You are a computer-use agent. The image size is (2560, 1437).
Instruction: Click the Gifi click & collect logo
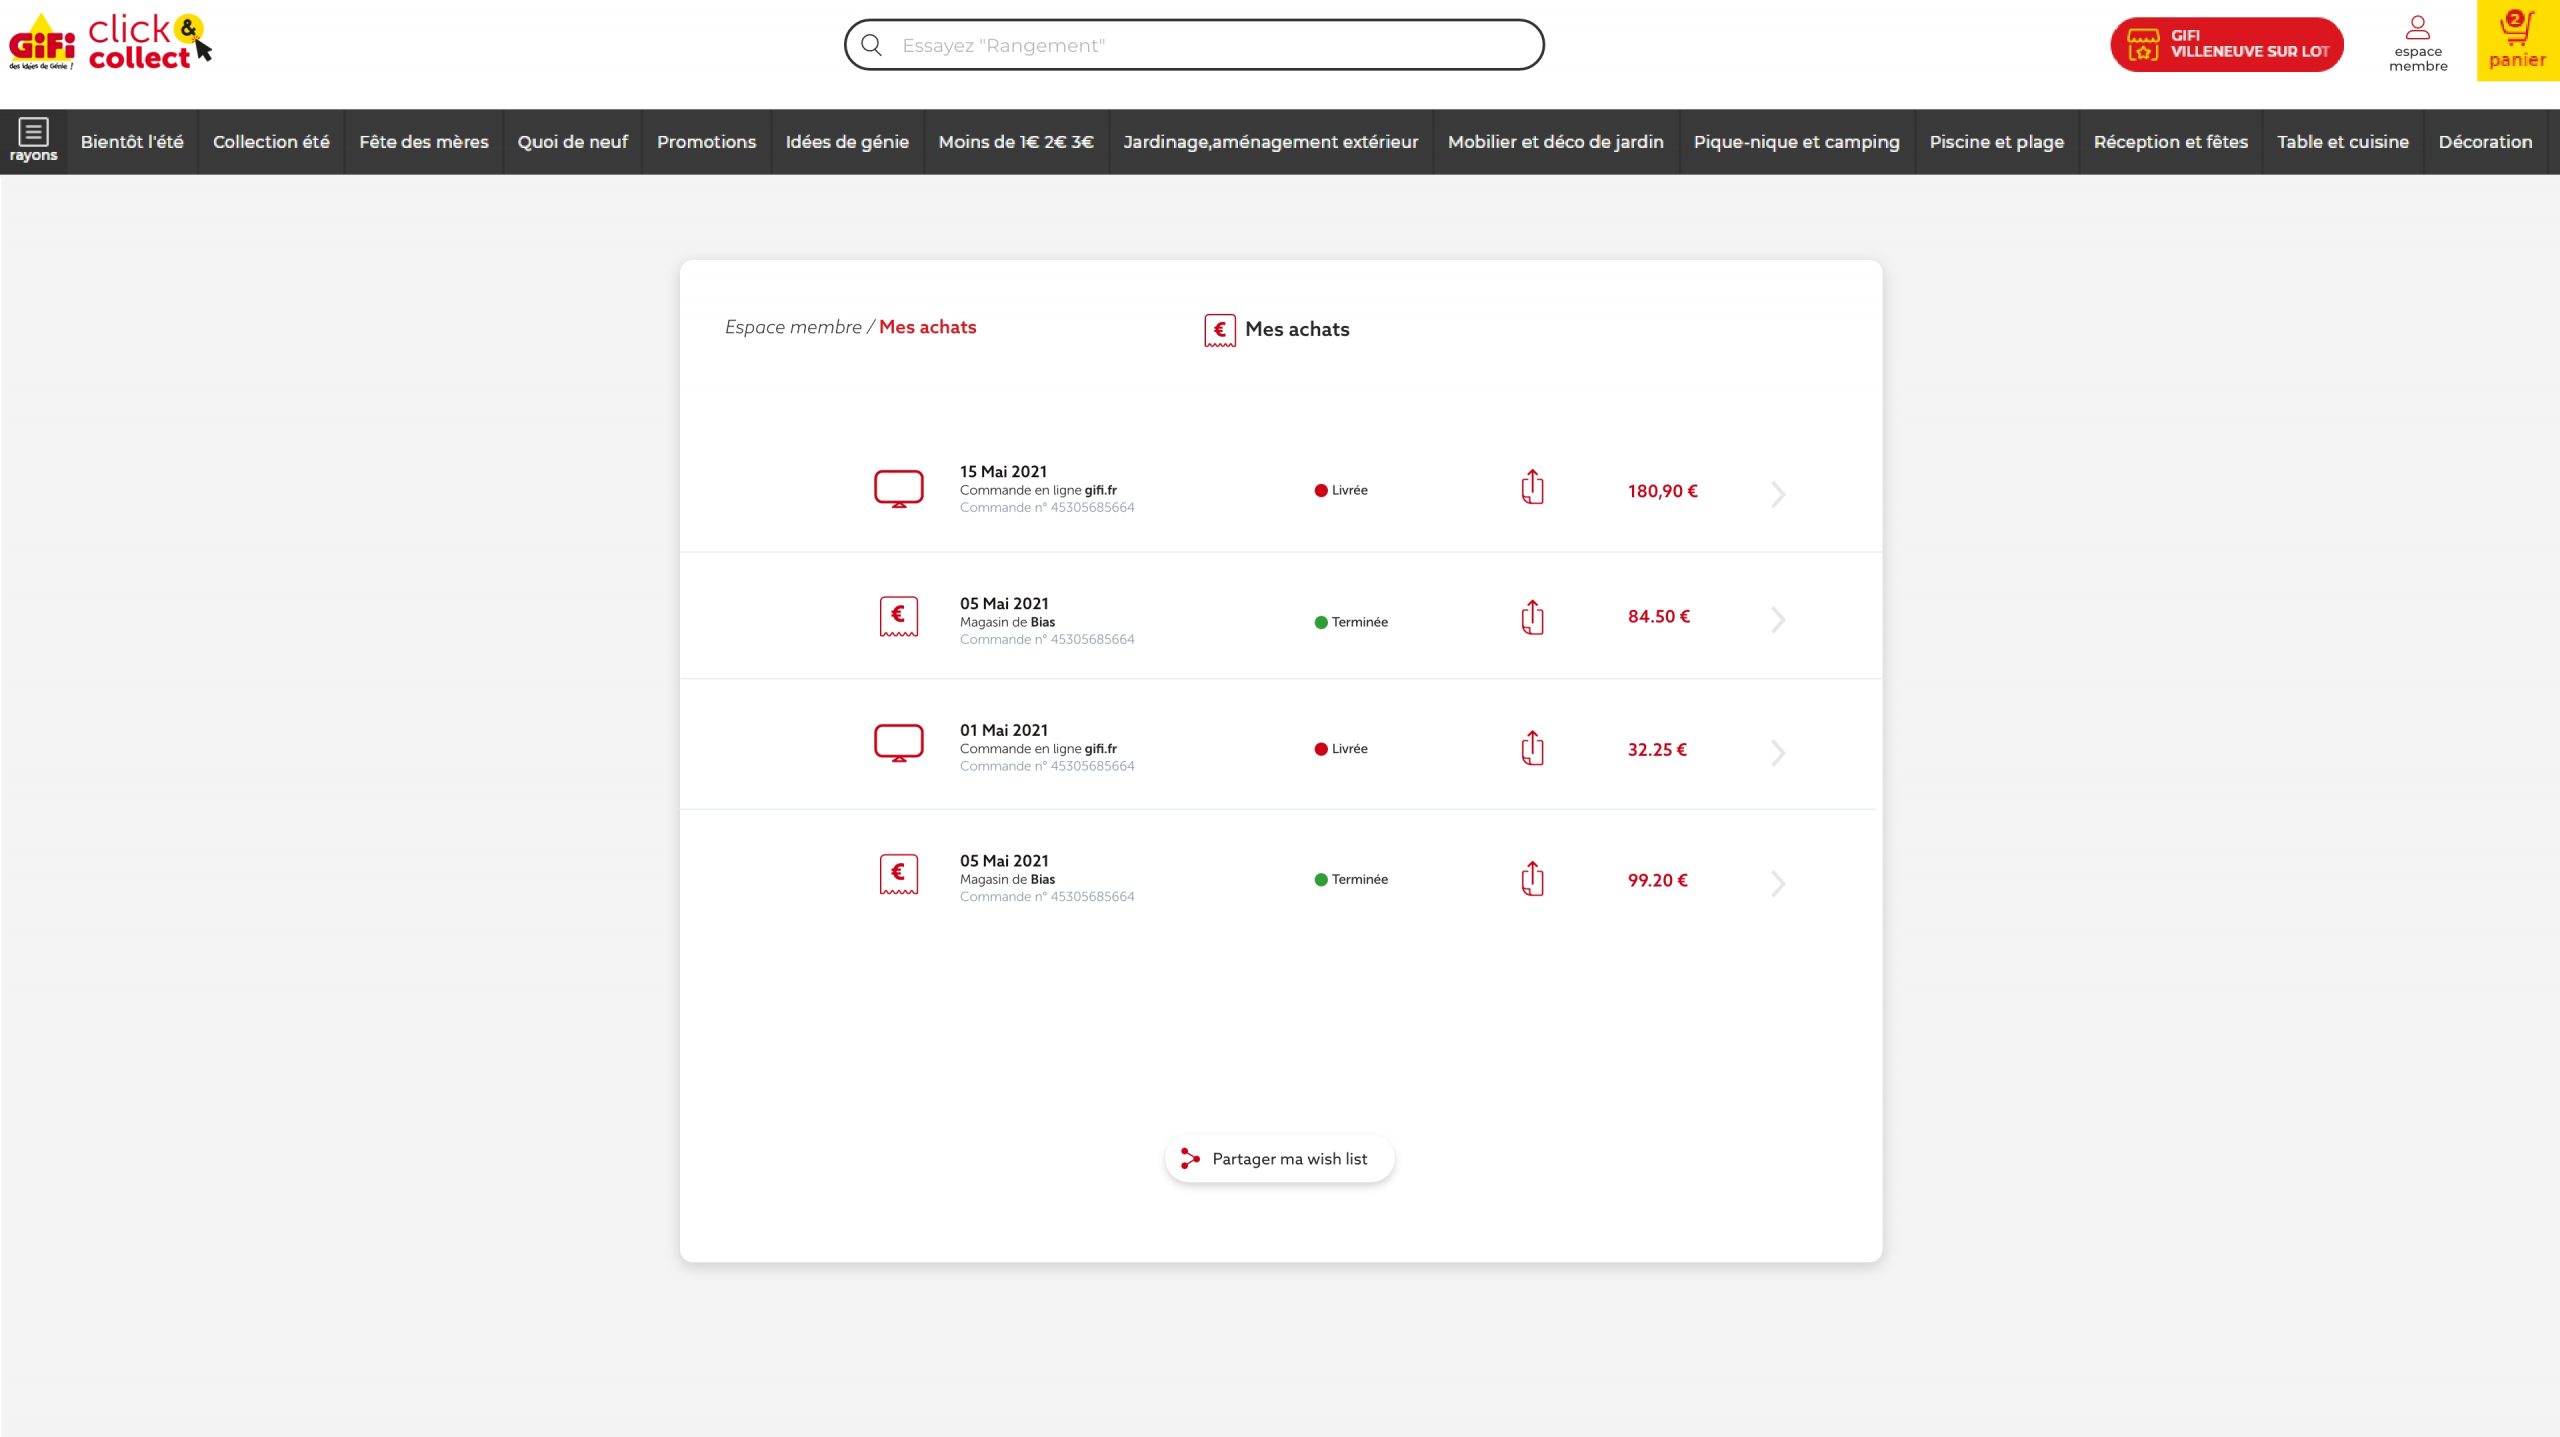pos(110,43)
